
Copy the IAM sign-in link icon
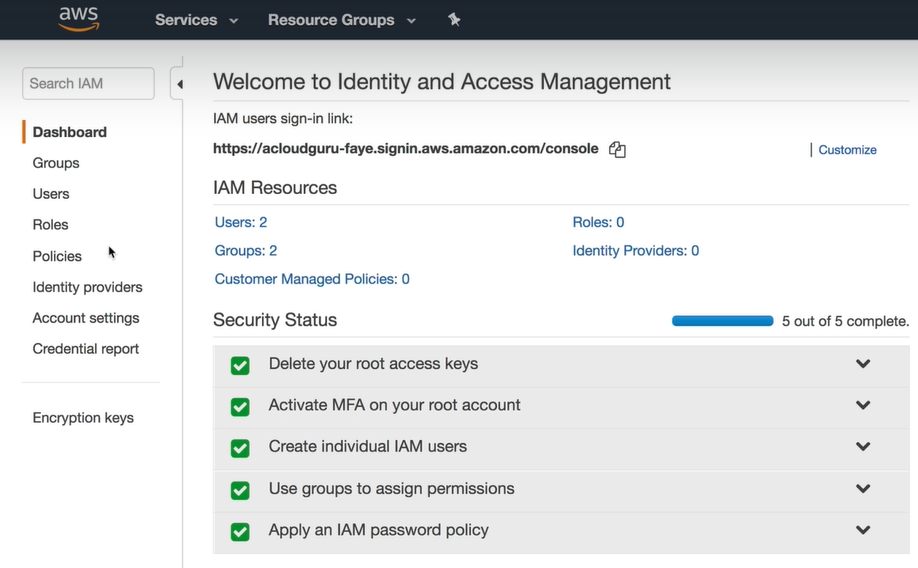pyautogui.click(x=617, y=150)
